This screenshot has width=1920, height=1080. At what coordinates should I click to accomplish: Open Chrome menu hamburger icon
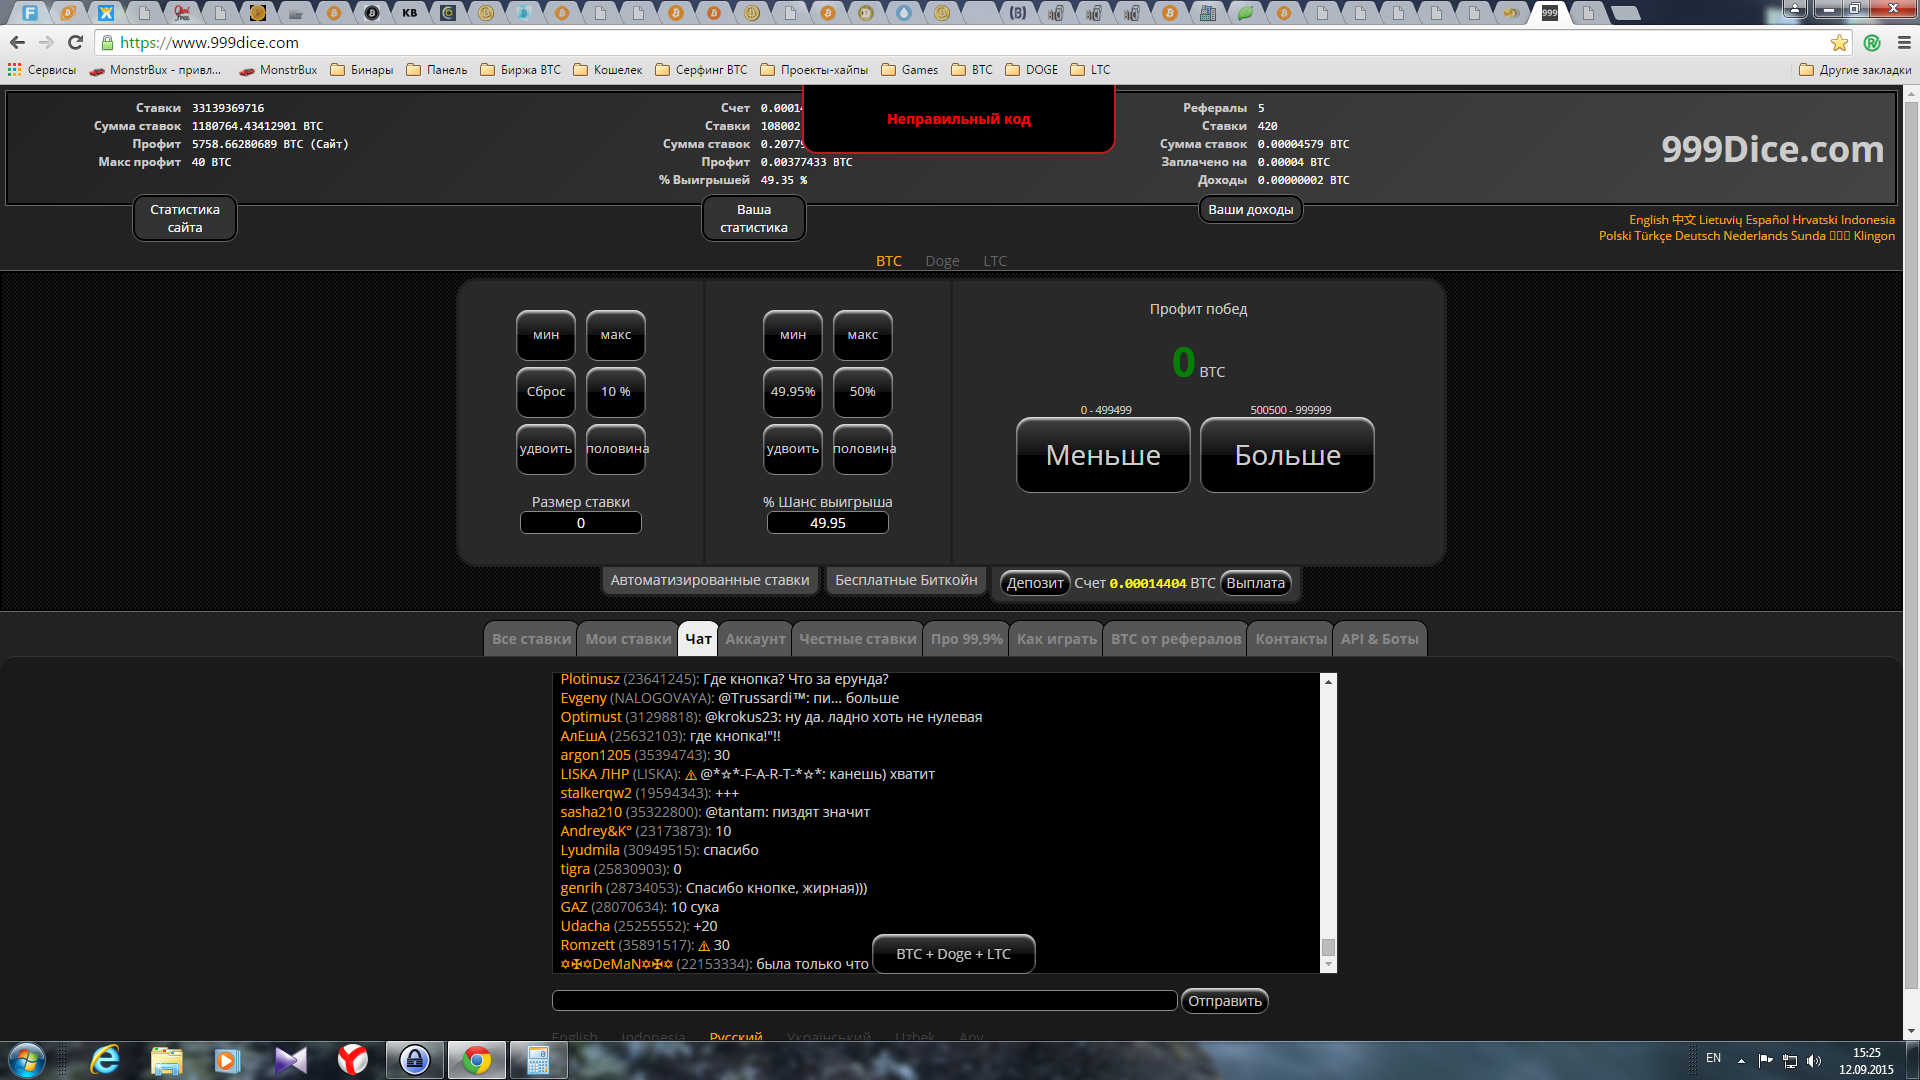[x=1904, y=42]
